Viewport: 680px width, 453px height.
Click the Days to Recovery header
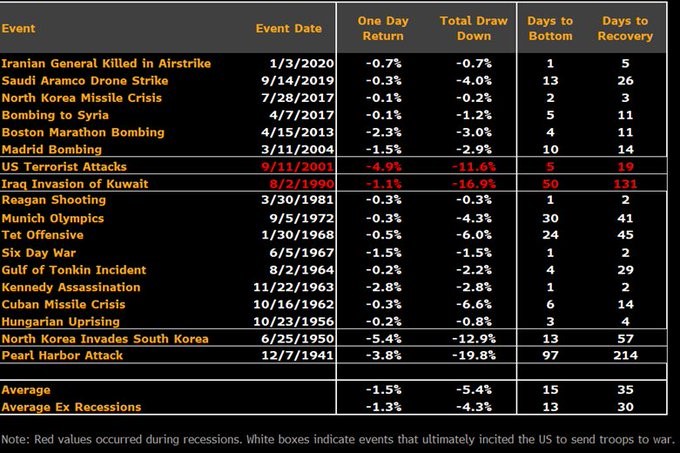point(626,28)
